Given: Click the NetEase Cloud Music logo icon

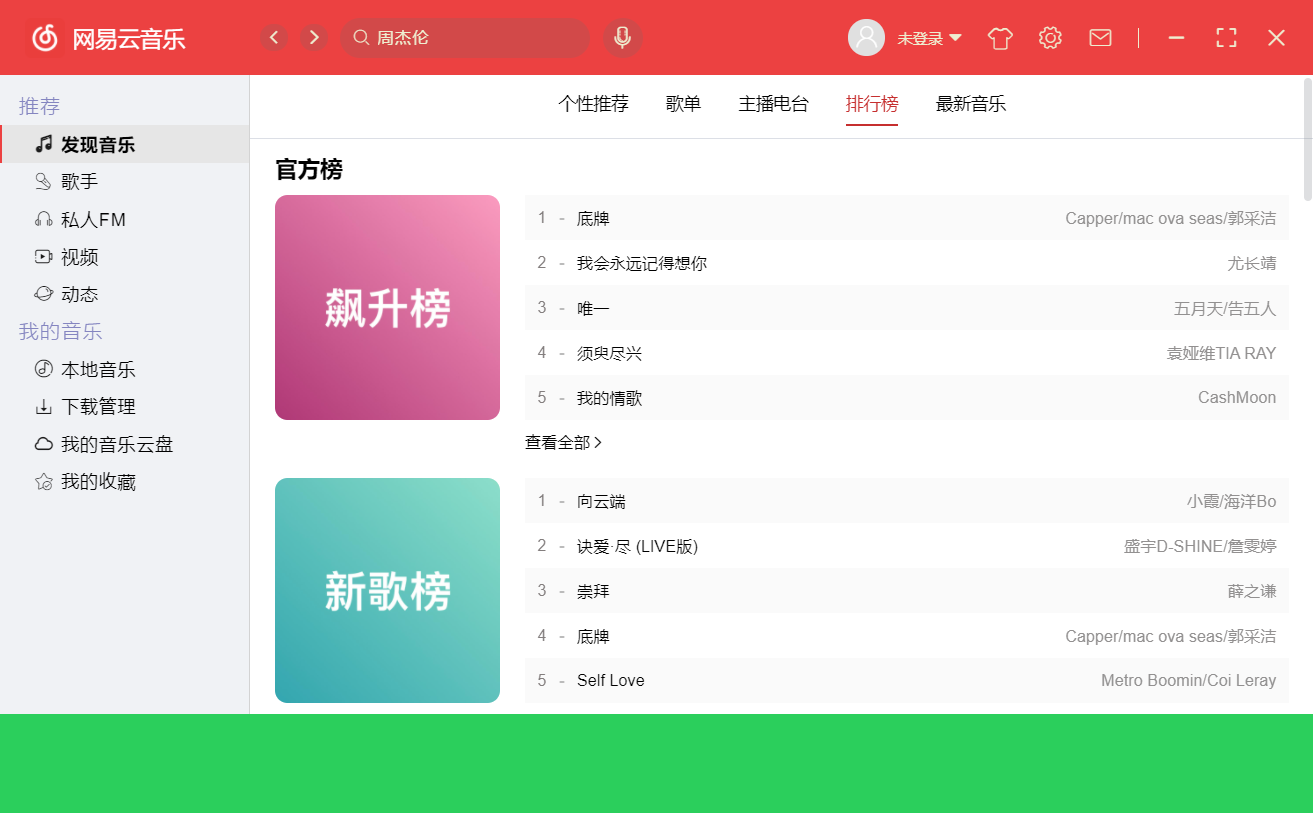Looking at the screenshot, I should coord(45,38).
